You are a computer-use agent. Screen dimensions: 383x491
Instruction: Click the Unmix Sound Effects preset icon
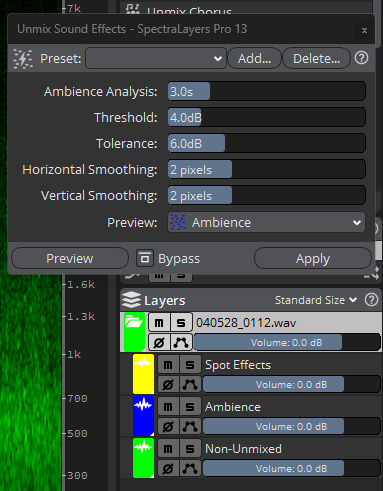click(23, 59)
